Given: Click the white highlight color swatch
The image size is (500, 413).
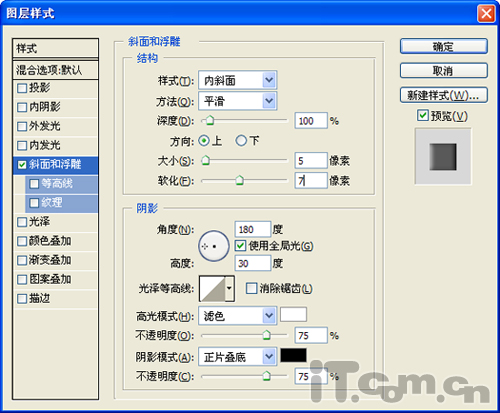Looking at the screenshot, I should click(x=293, y=314).
